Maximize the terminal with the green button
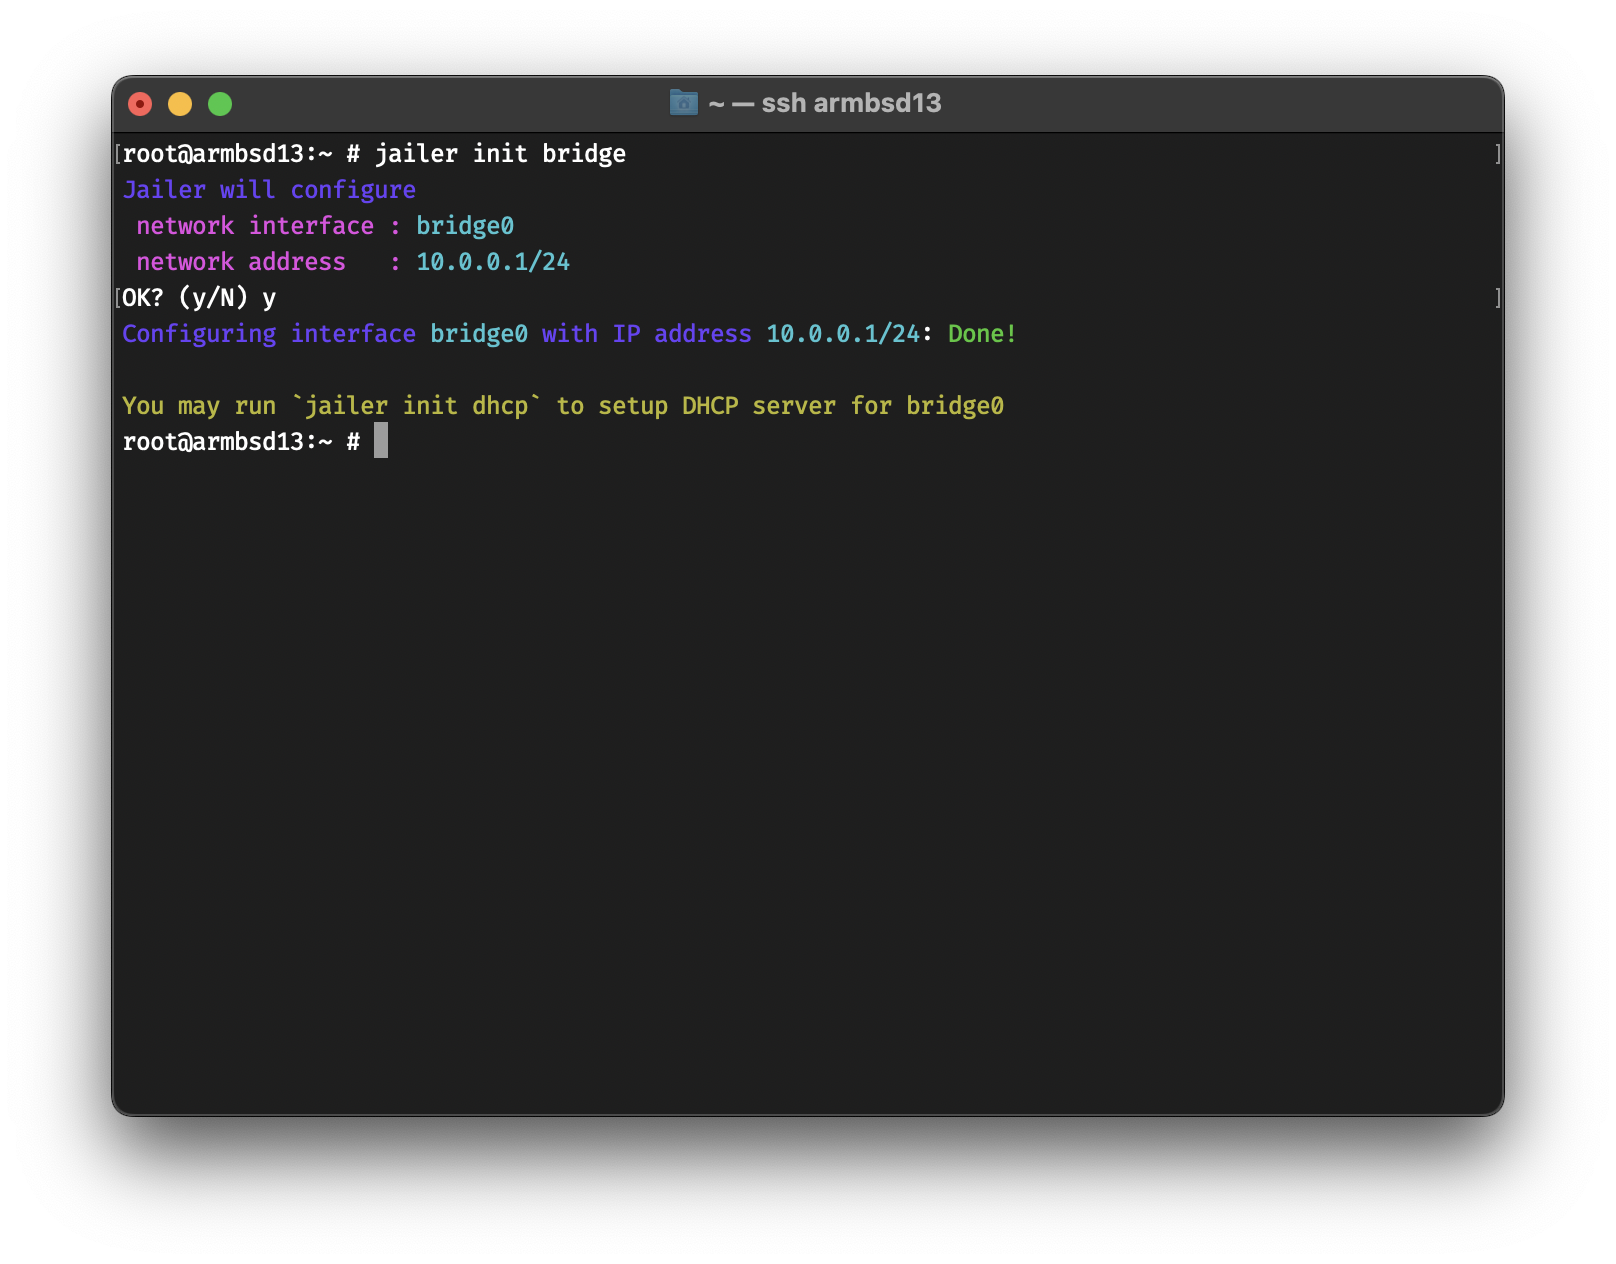This screenshot has height=1264, width=1616. [220, 104]
